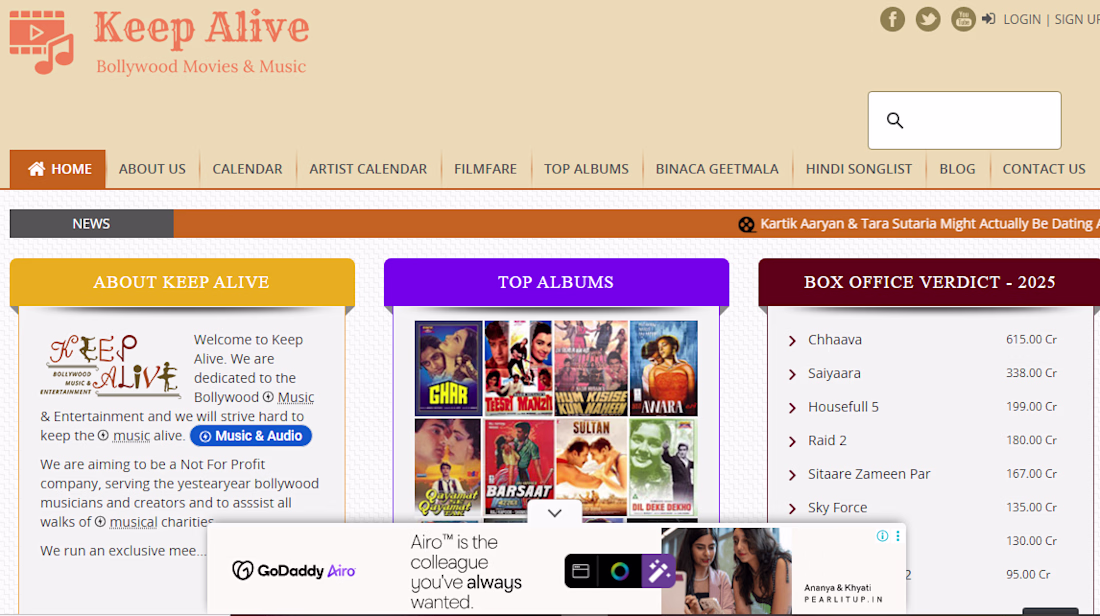Click the BOX OFFICE VERDICT - 2025 header
Screen dimensions: 1100x616
click(929, 282)
